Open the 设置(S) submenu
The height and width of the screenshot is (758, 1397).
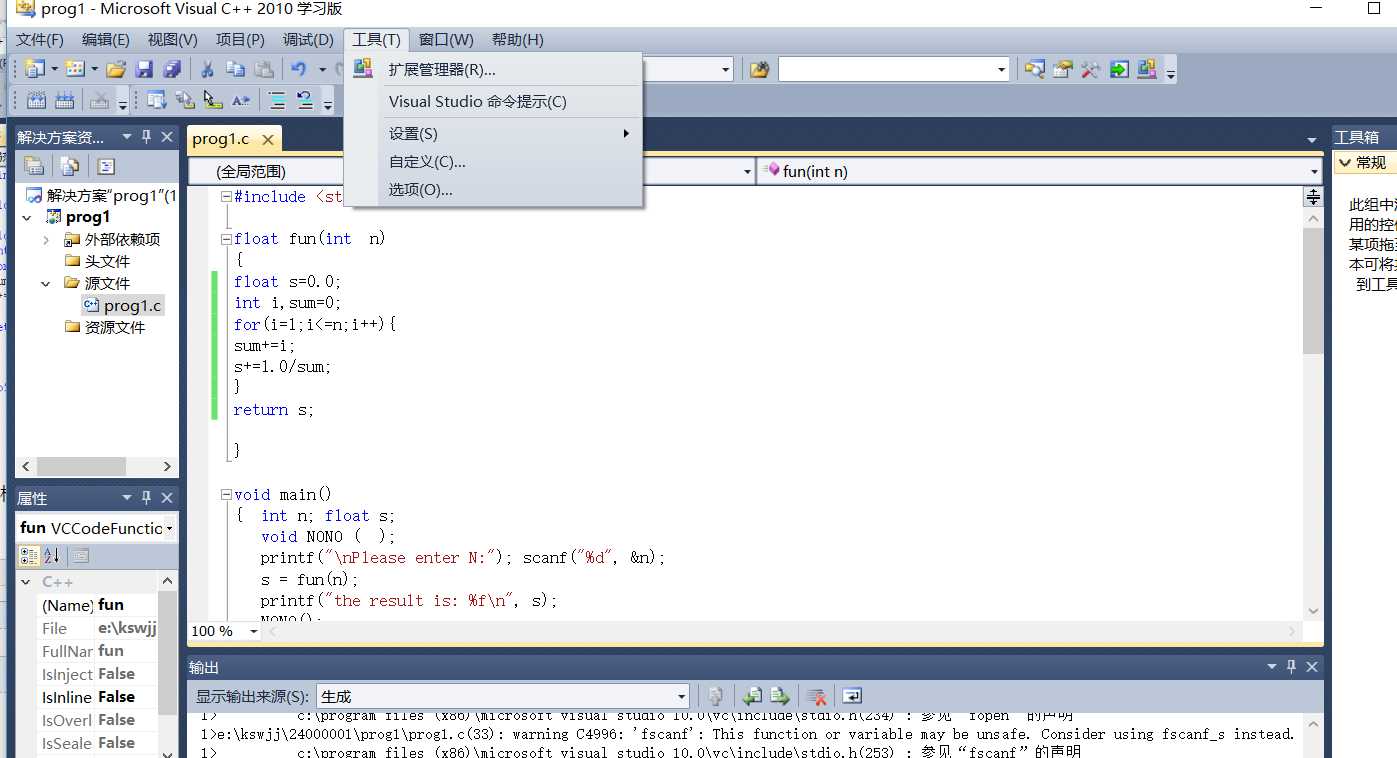(492, 134)
